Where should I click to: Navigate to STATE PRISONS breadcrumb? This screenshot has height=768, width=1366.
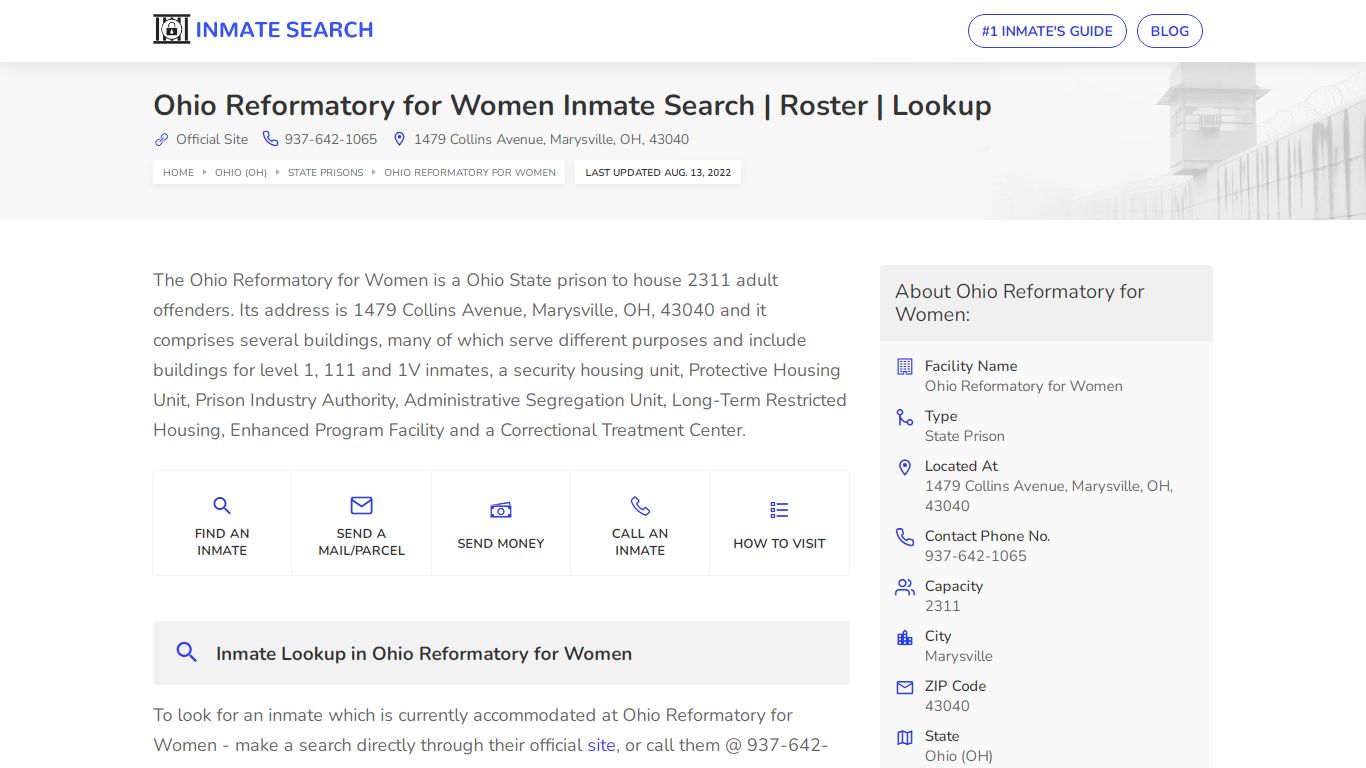[326, 172]
